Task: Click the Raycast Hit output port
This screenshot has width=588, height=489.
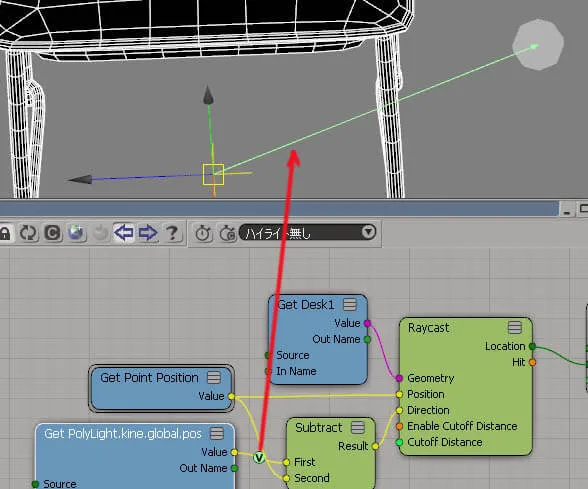Action: point(532,362)
